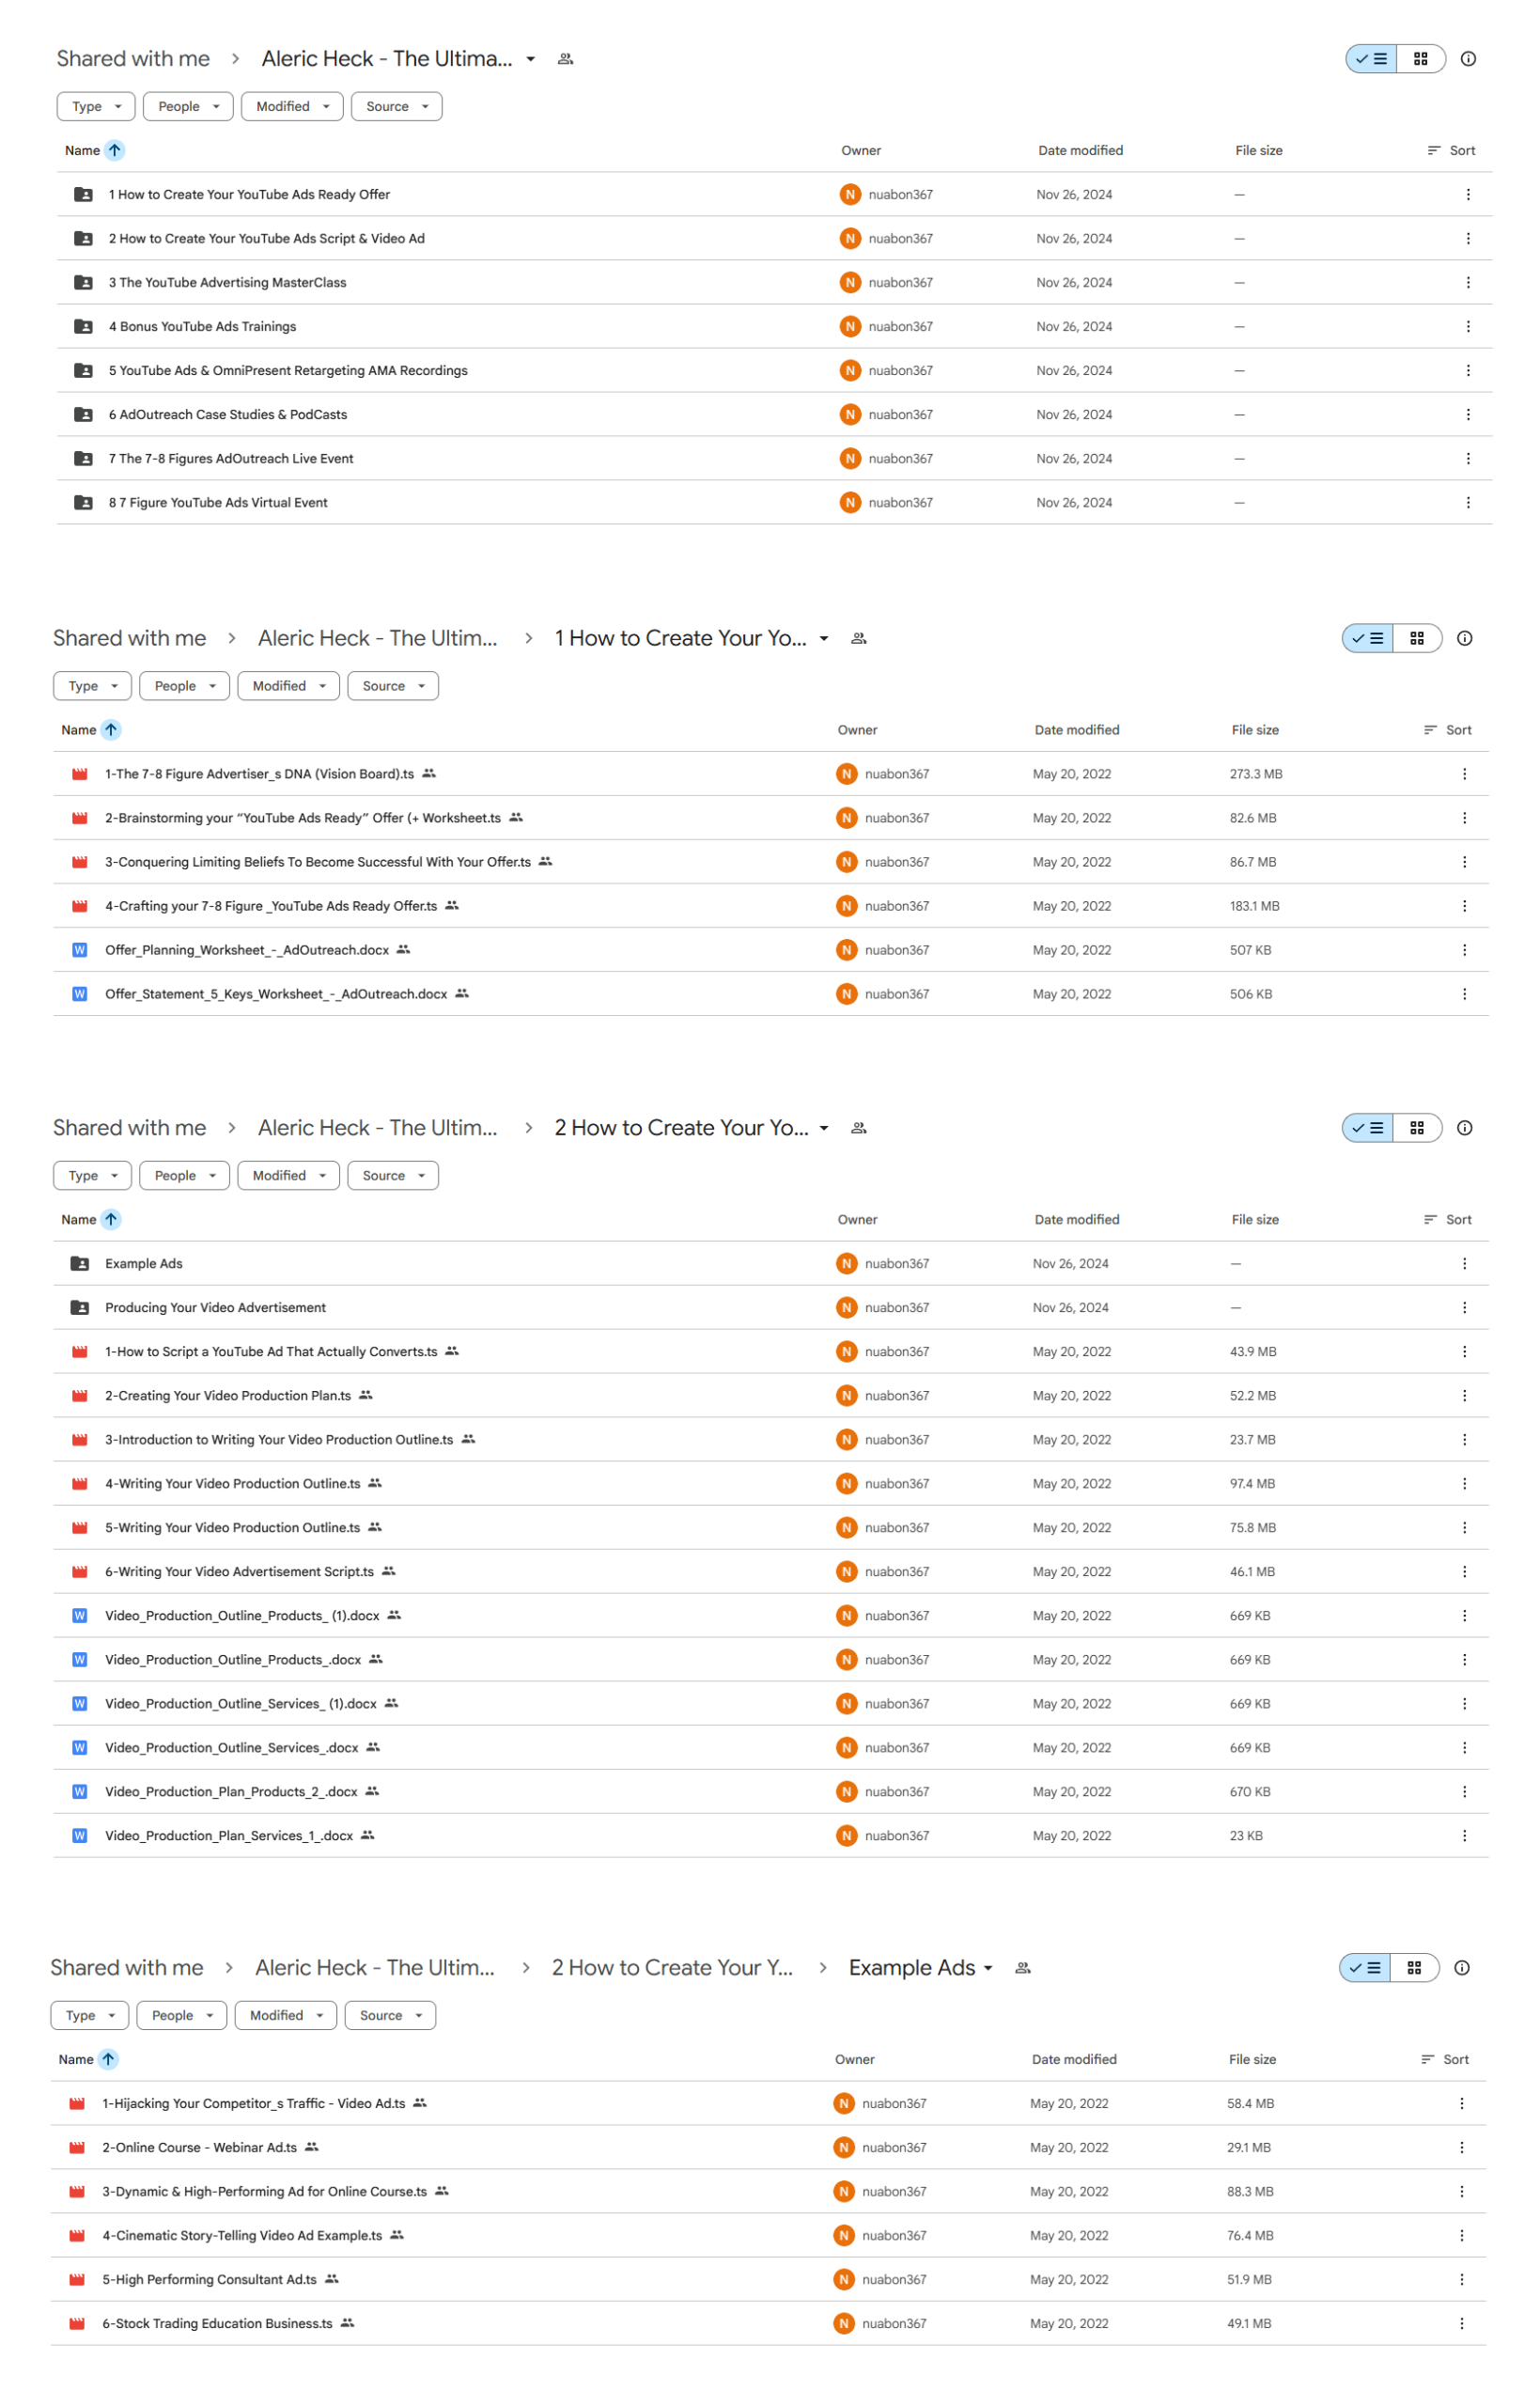The image size is (1540, 2406).
Task: Click the shared-people icon next to 'Example Ads' breadcrumb title
Action: (1022, 1967)
